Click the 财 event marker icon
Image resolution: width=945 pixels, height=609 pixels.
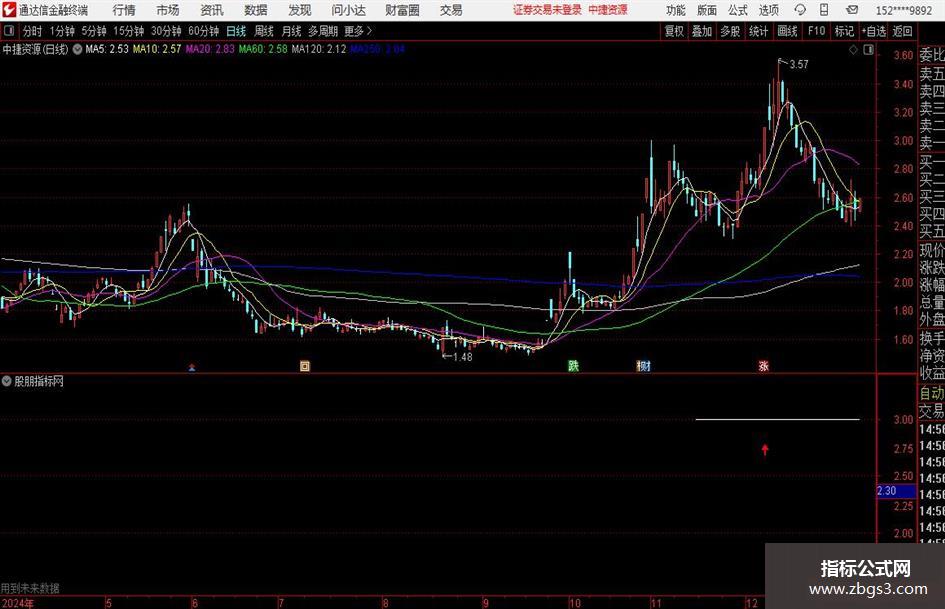pyautogui.click(x=644, y=365)
